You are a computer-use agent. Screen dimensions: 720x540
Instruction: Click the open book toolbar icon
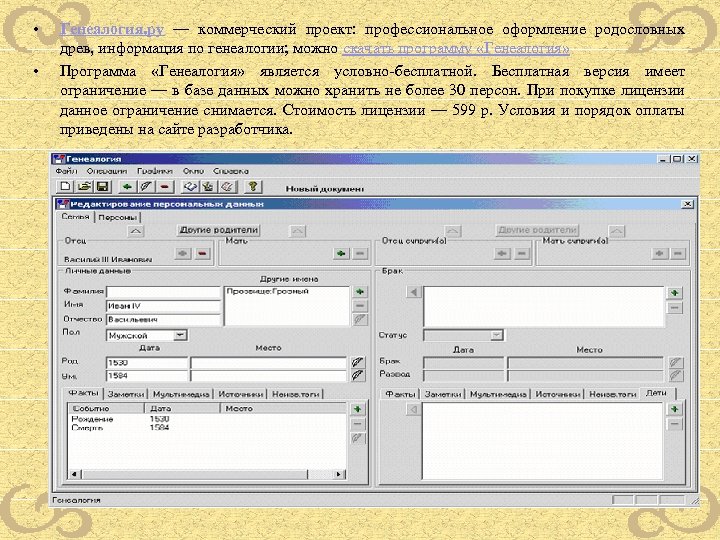pos(190,186)
